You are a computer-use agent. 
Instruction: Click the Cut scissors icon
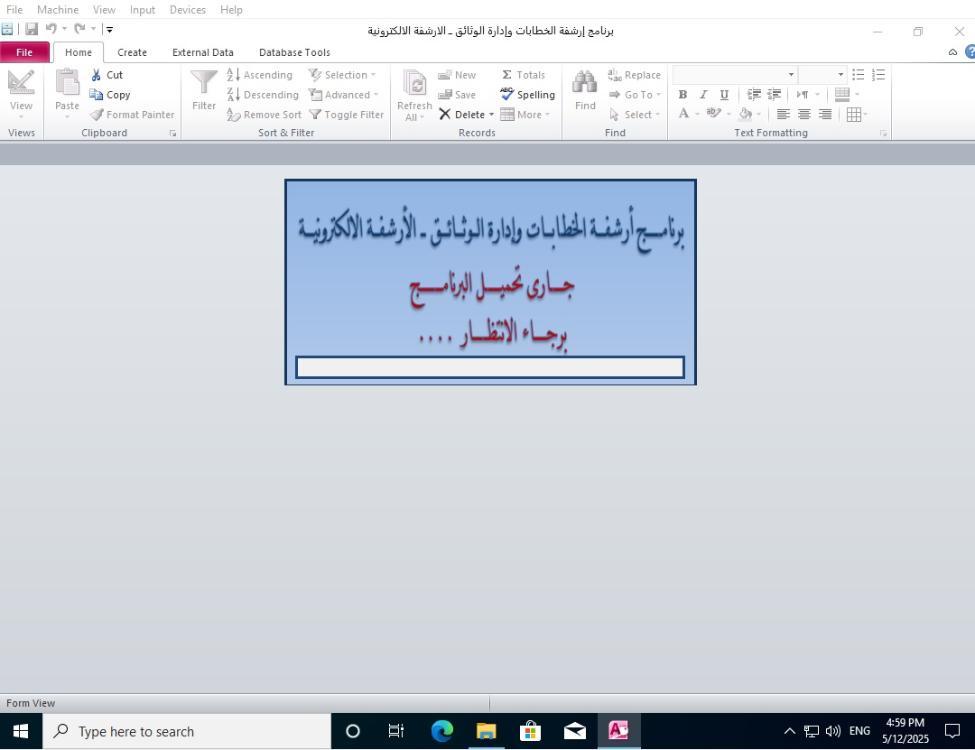click(x=96, y=75)
